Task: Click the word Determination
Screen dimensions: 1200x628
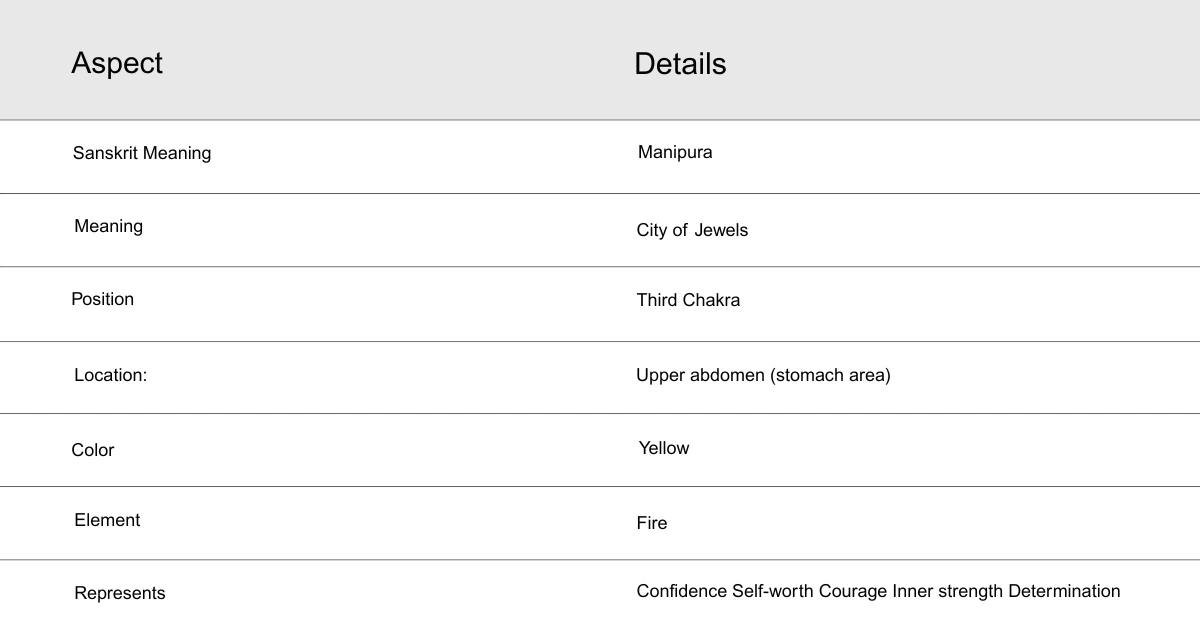Action: (1064, 591)
